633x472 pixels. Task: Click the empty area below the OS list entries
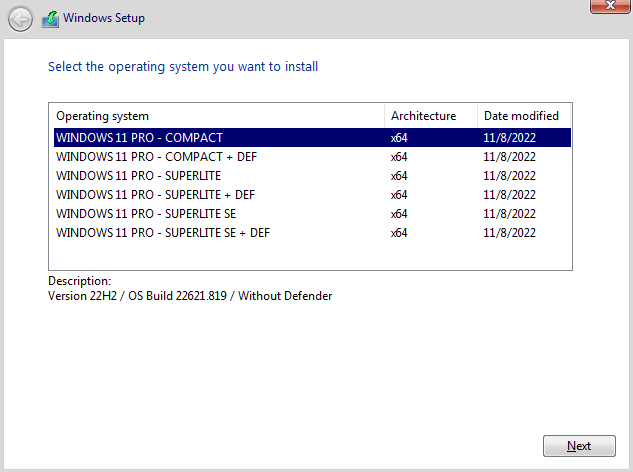[310, 255]
